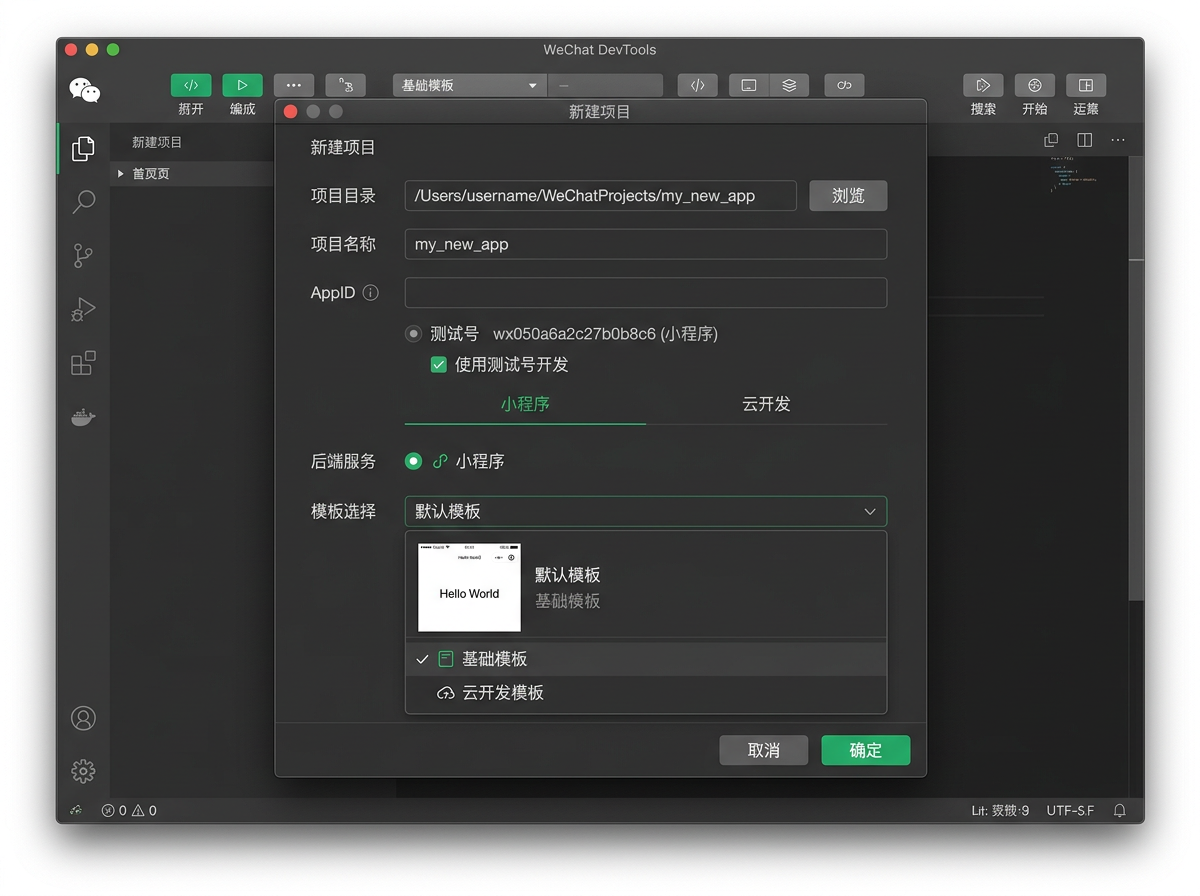Click the AppID info circle icon
Screen dimensions: 1200x896
tap(371, 293)
